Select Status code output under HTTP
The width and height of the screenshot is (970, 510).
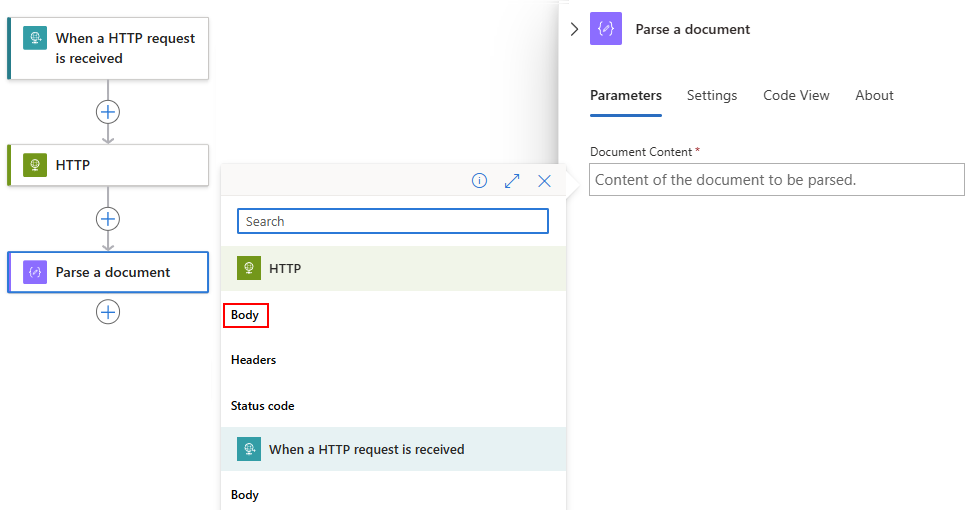(262, 406)
